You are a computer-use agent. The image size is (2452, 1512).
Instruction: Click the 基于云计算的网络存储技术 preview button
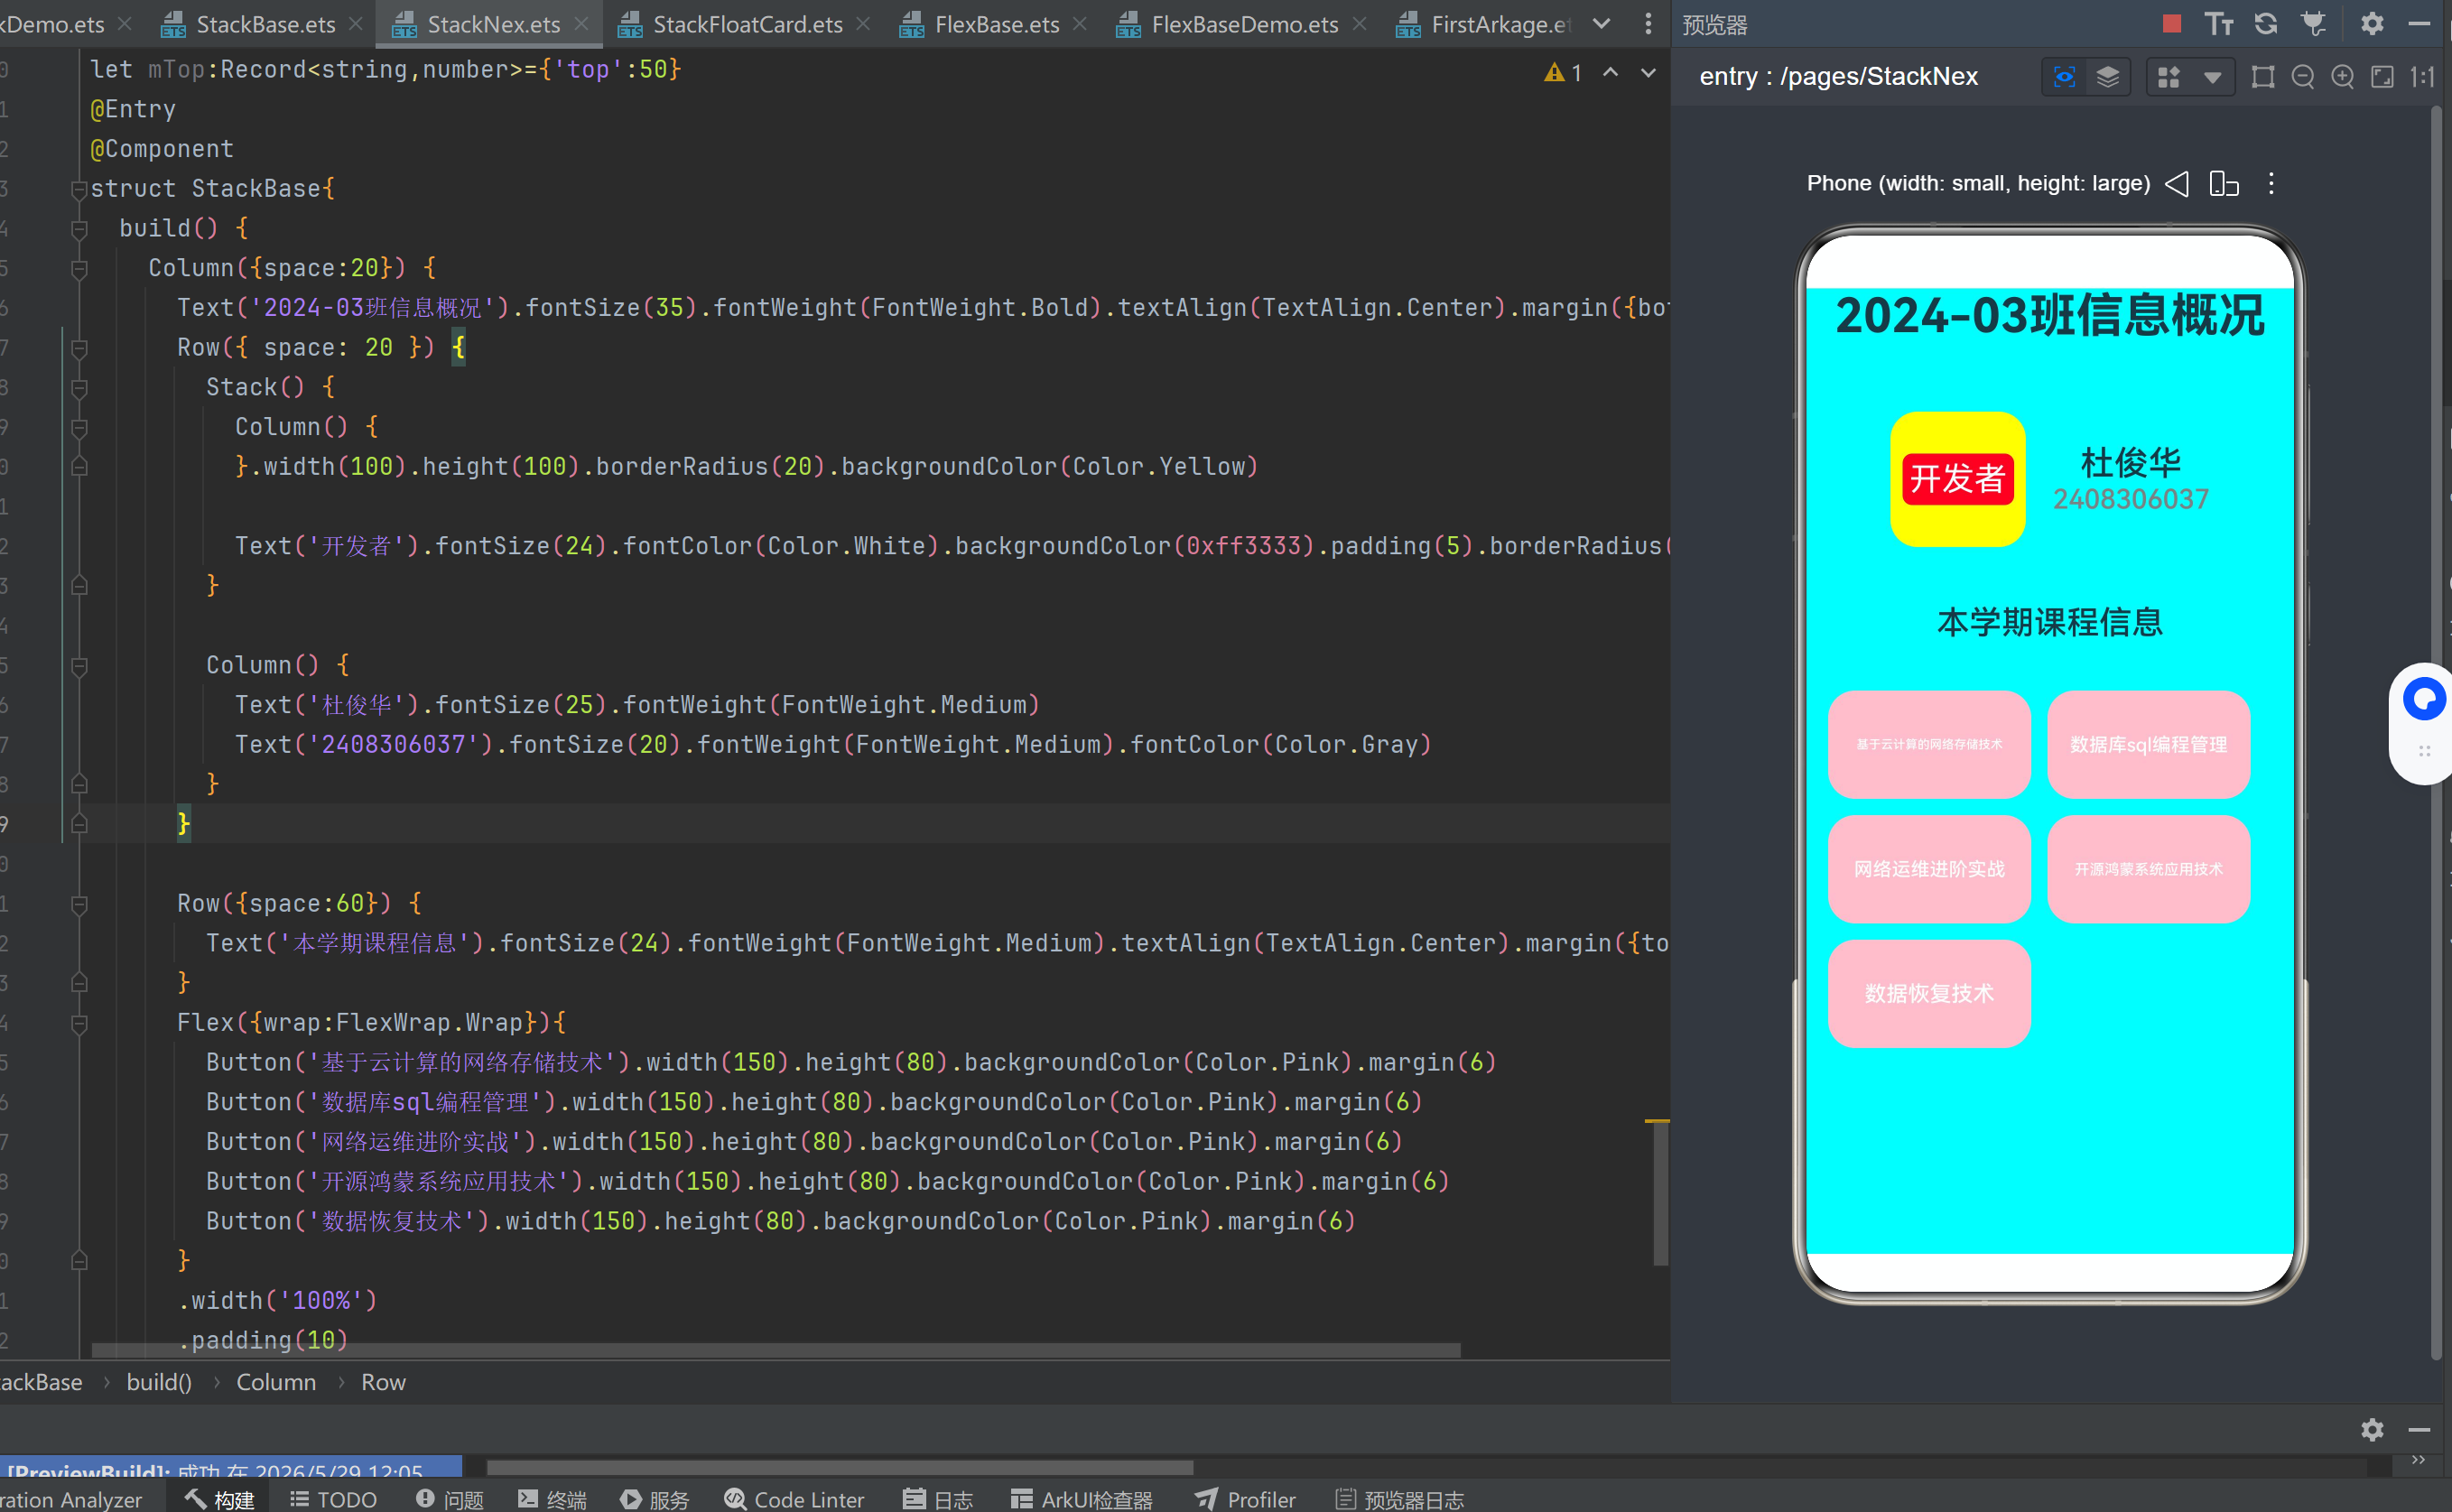1929,745
